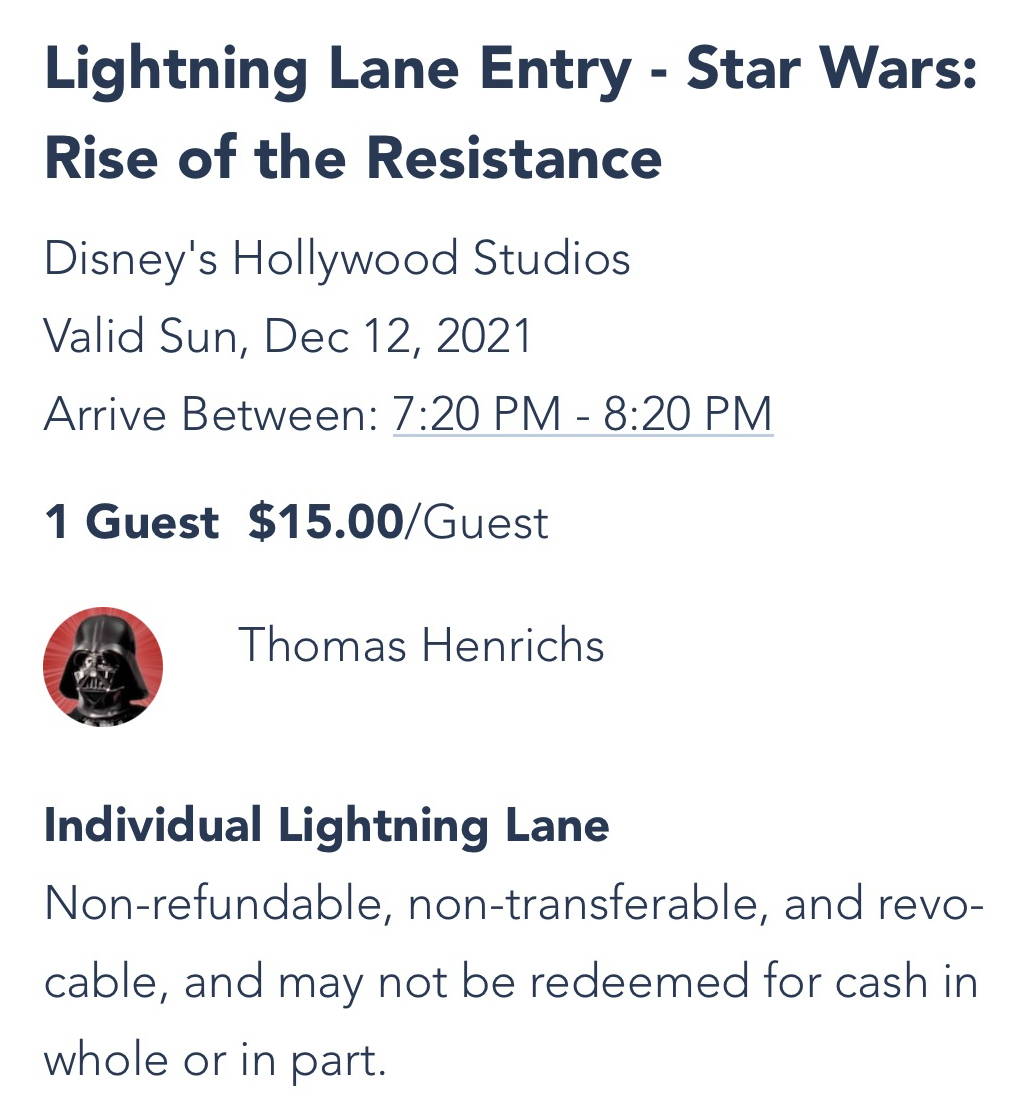Viewport: 1035px width, 1115px height.
Task: Open the 7:20 PM - 8:20 PM arrival link
Action: [583, 414]
